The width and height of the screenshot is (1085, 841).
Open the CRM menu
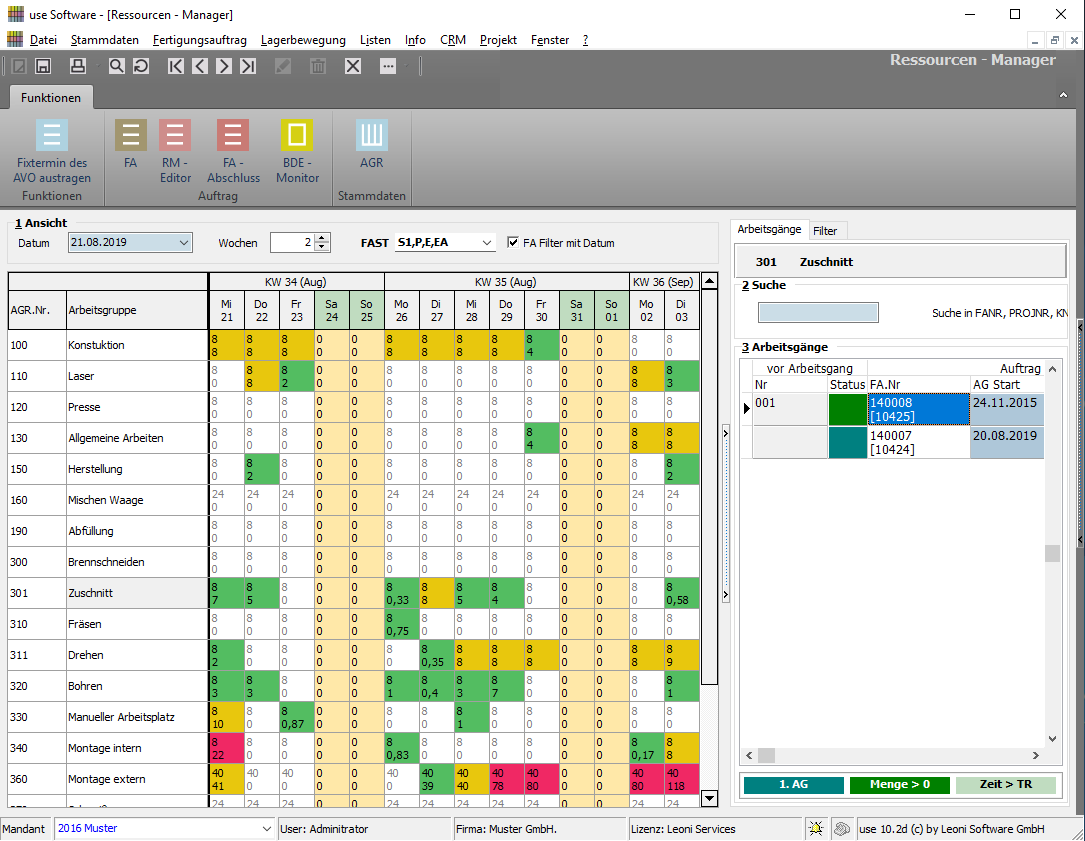point(453,40)
